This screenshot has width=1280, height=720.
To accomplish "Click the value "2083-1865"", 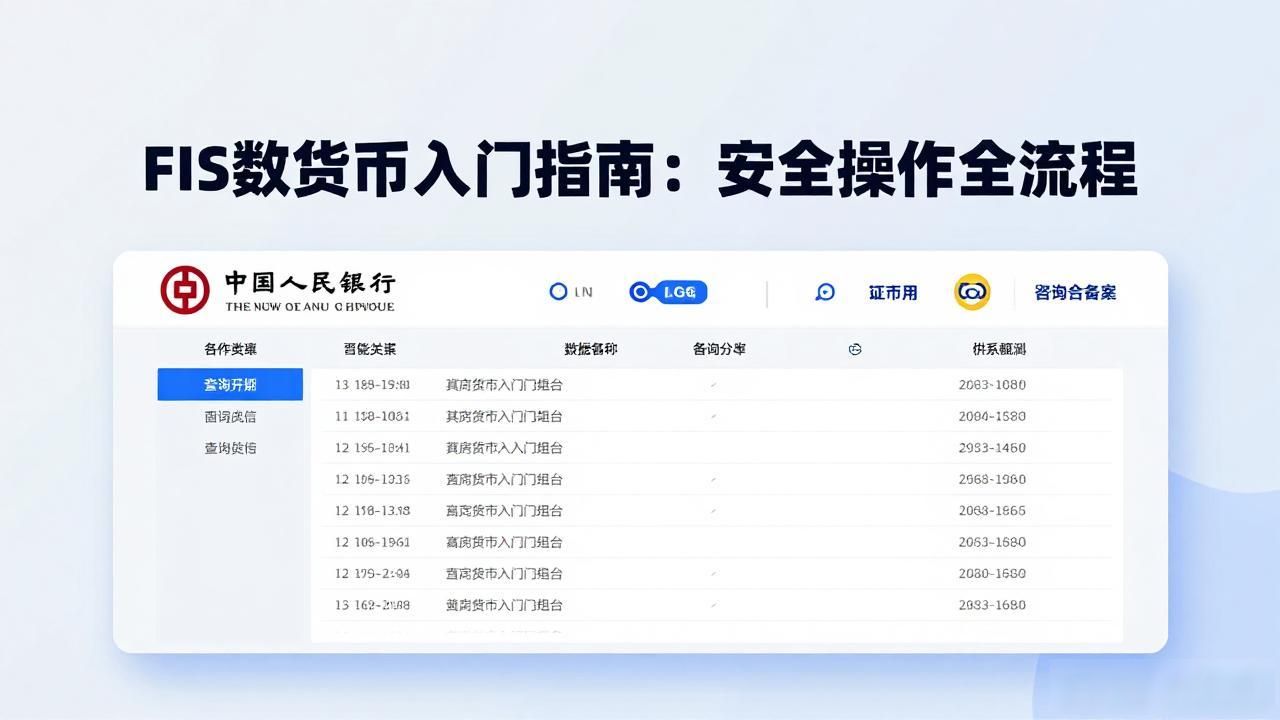I will tap(992, 511).
